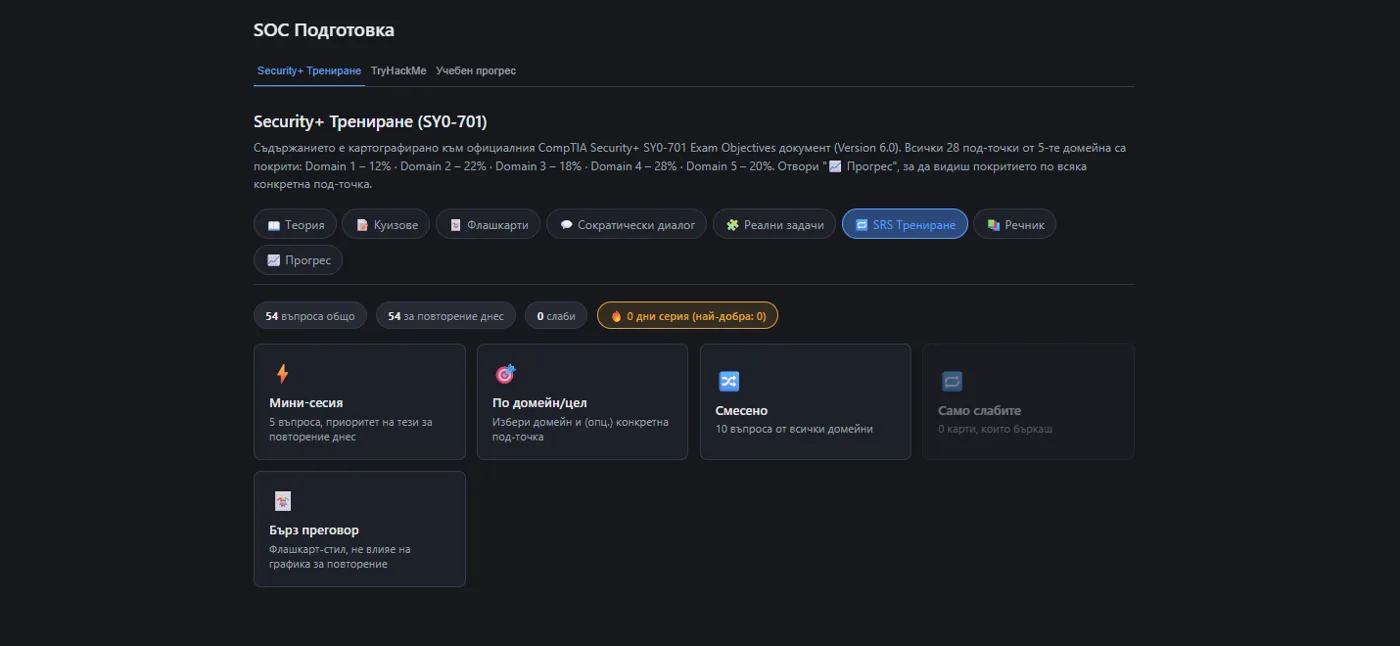Click the SOC Подготовка heading
This screenshot has width=1400, height=646.
(x=324, y=30)
